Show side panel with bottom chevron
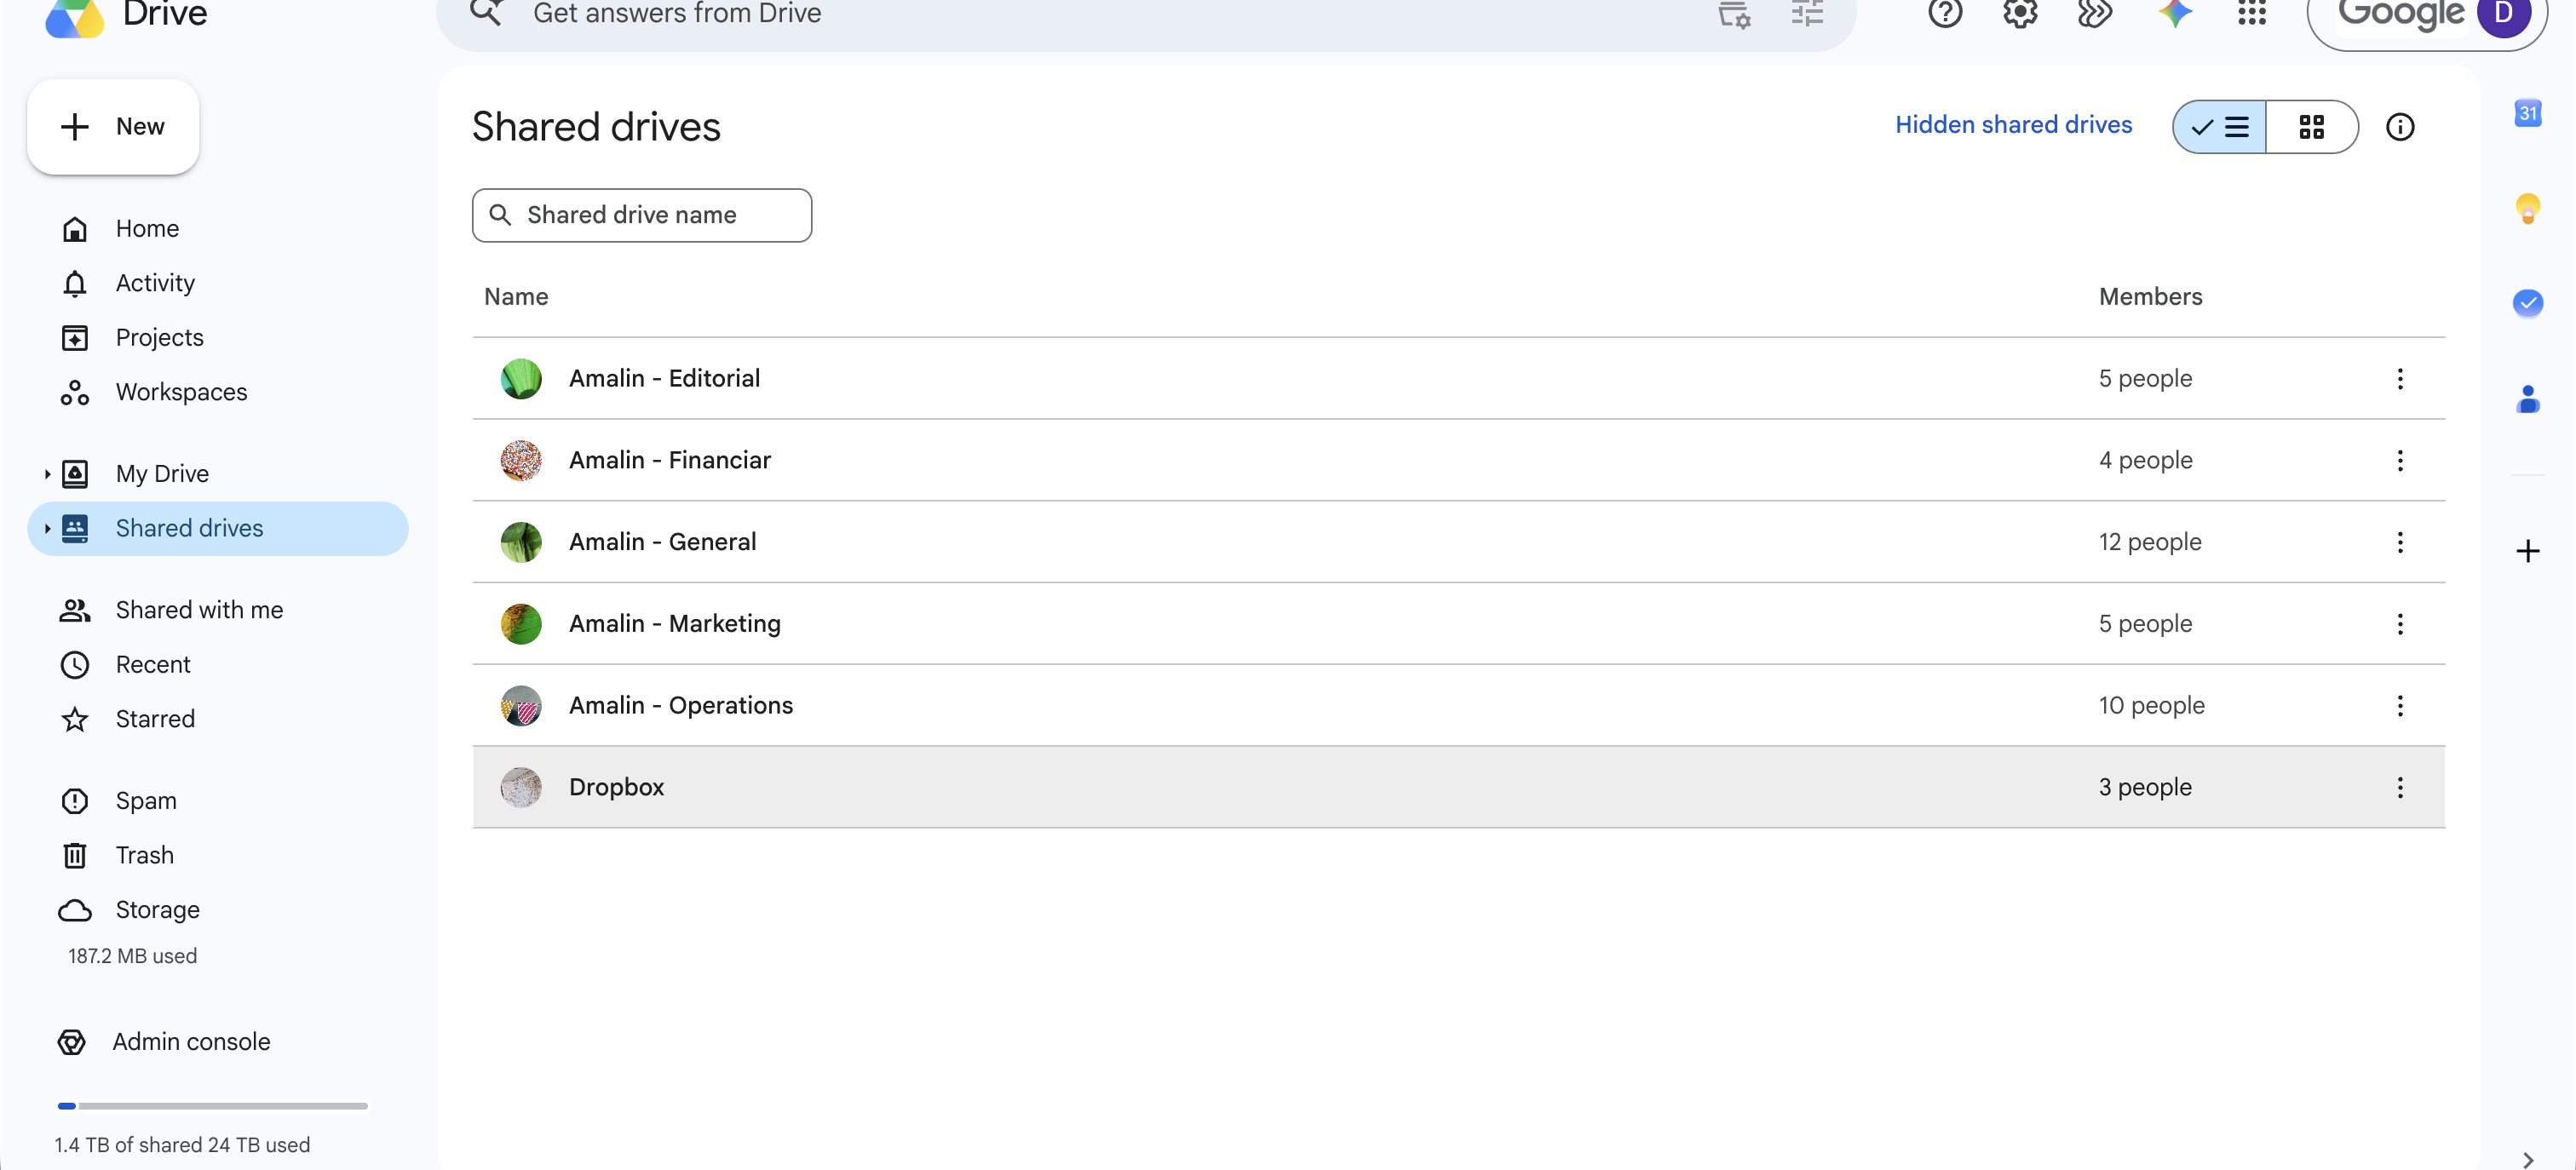This screenshot has width=2576, height=1170. click(x=2528, y=1159)
